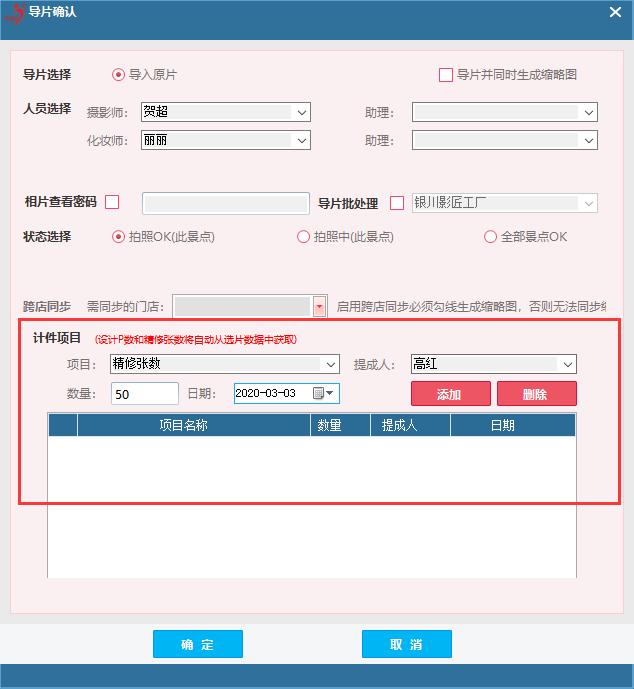The height and width of the screenshot is (689, 634).
Task: Enable 导片并同时生成缩略图 checkbox
Action: 446,75
